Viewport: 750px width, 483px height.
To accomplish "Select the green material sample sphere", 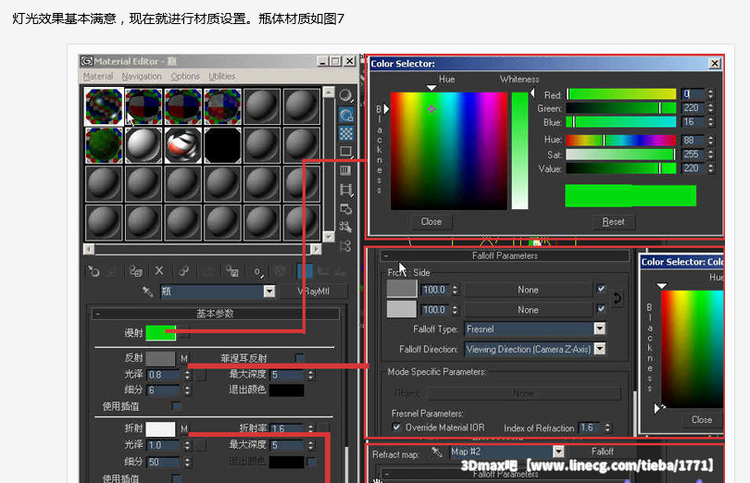I will (x=104, y=145).
